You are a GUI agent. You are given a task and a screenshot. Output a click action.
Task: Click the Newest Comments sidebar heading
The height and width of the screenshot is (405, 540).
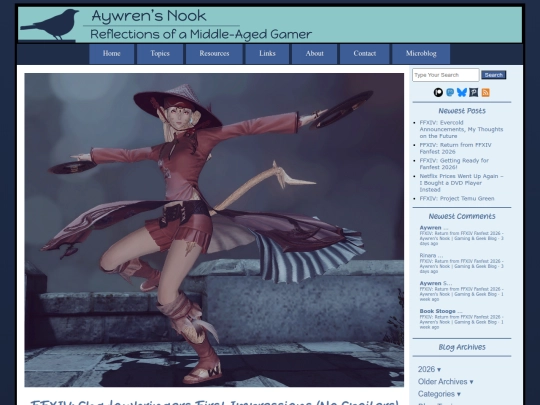pyautogui.click(x=462, y=216)
